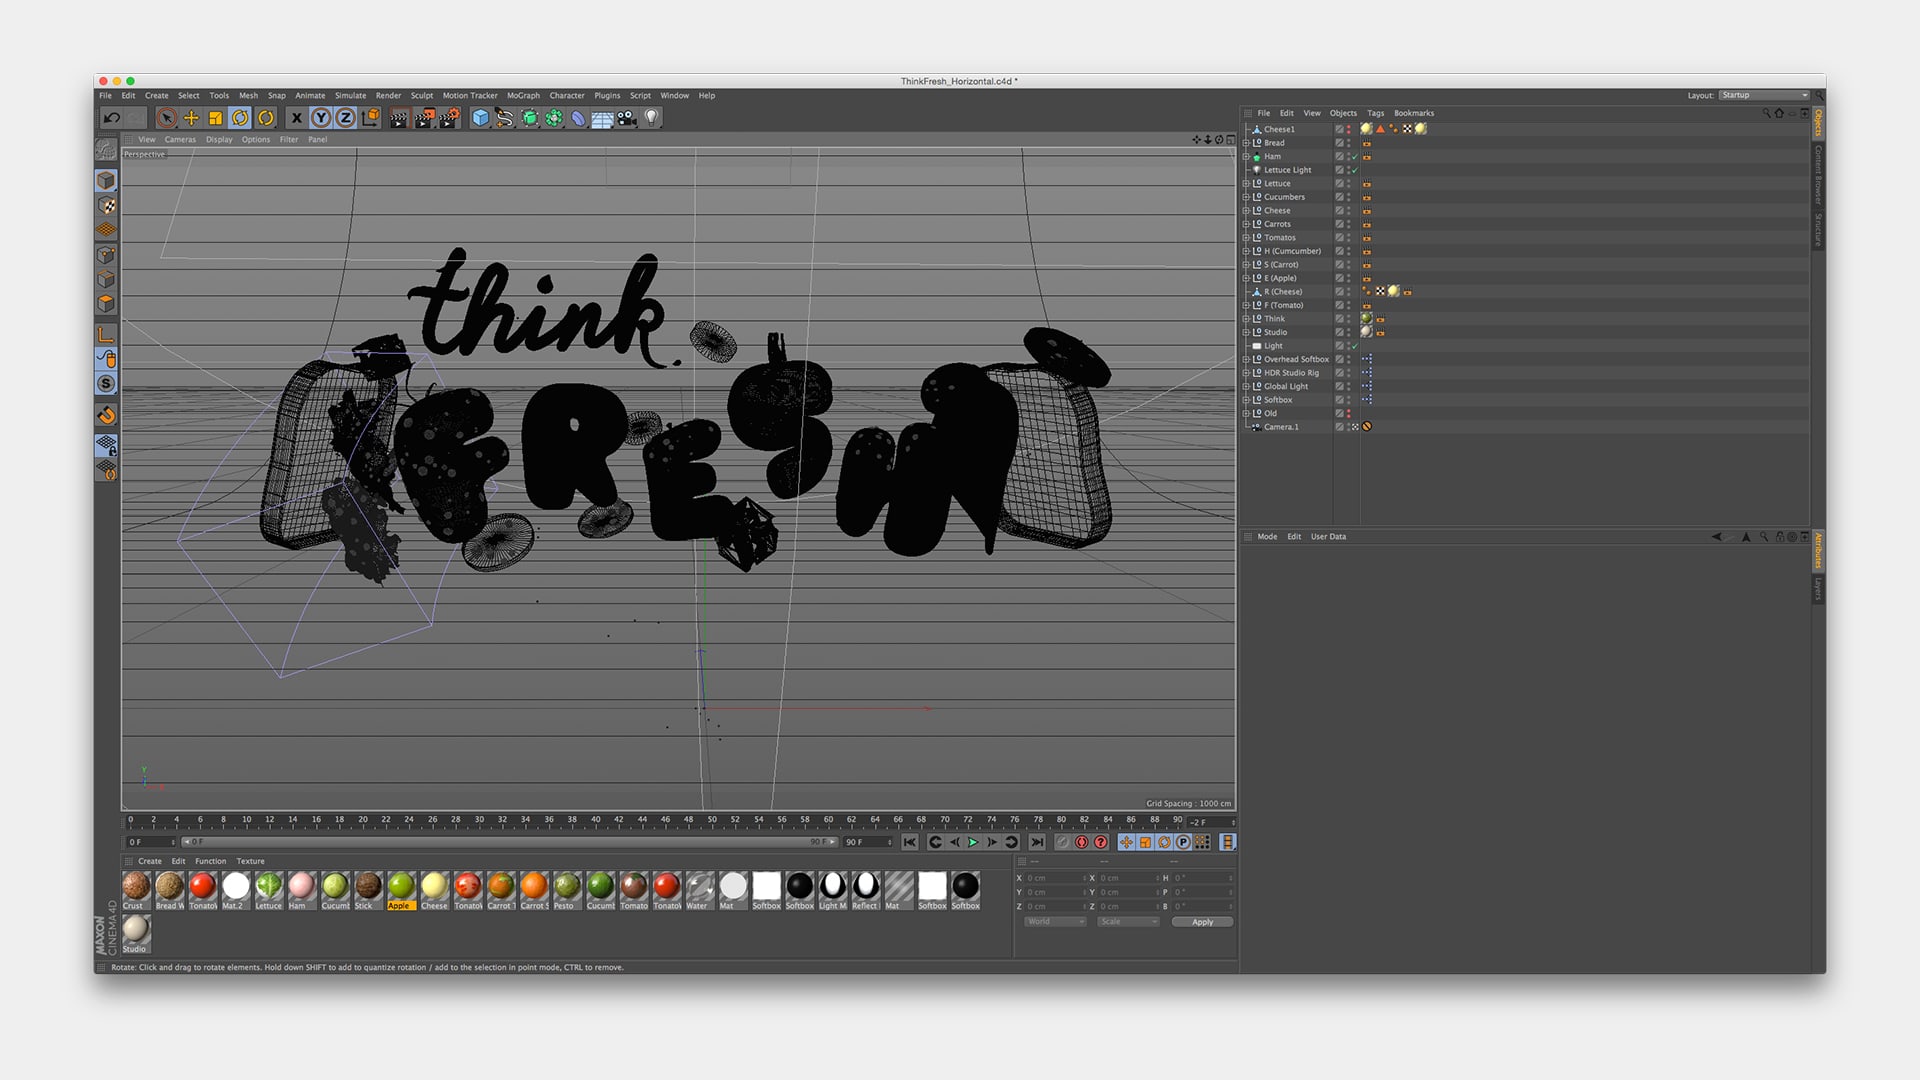Screen dimensions: 1920x1080
Task: Open the MoGraph menu
Action: tap(523, 96)
